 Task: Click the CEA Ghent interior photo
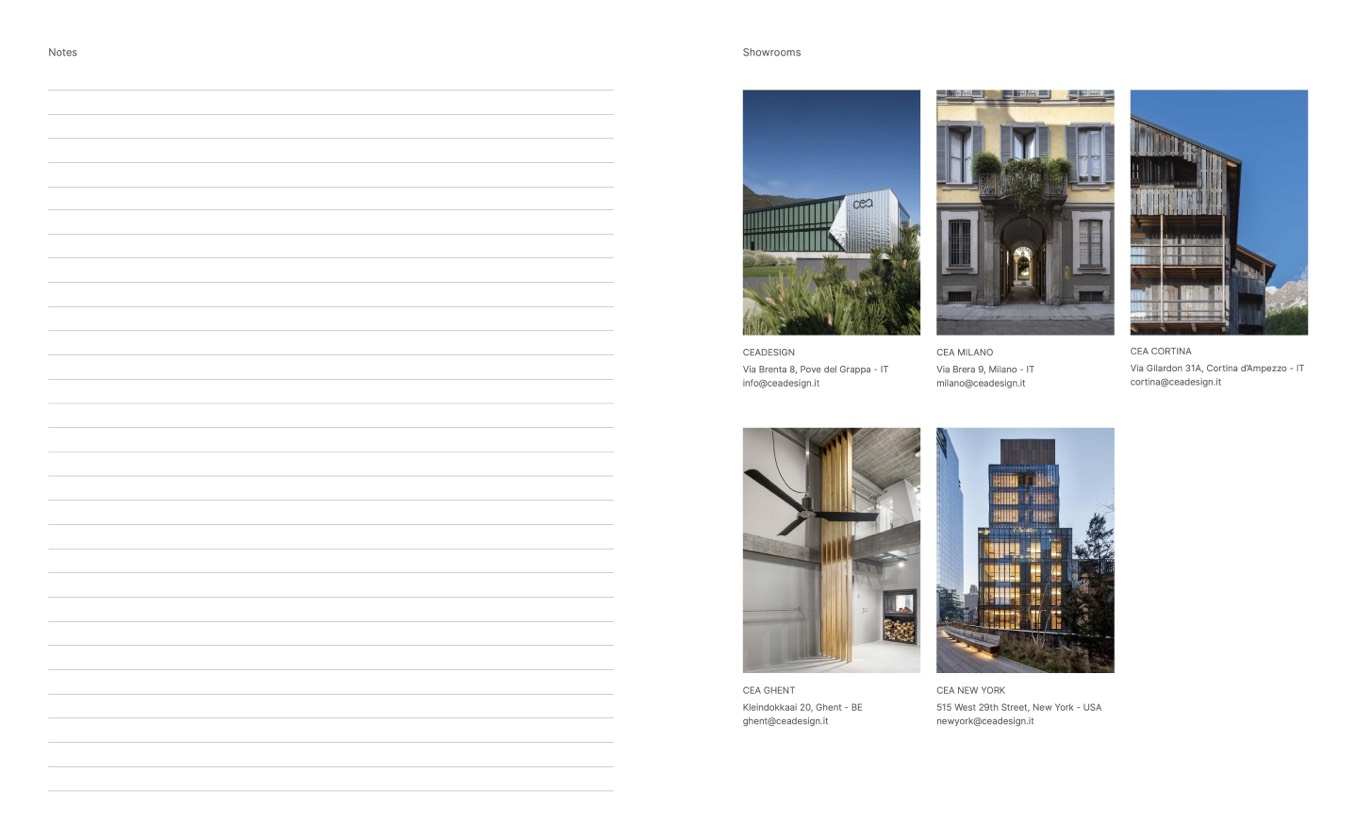click(x=831, y=550)
